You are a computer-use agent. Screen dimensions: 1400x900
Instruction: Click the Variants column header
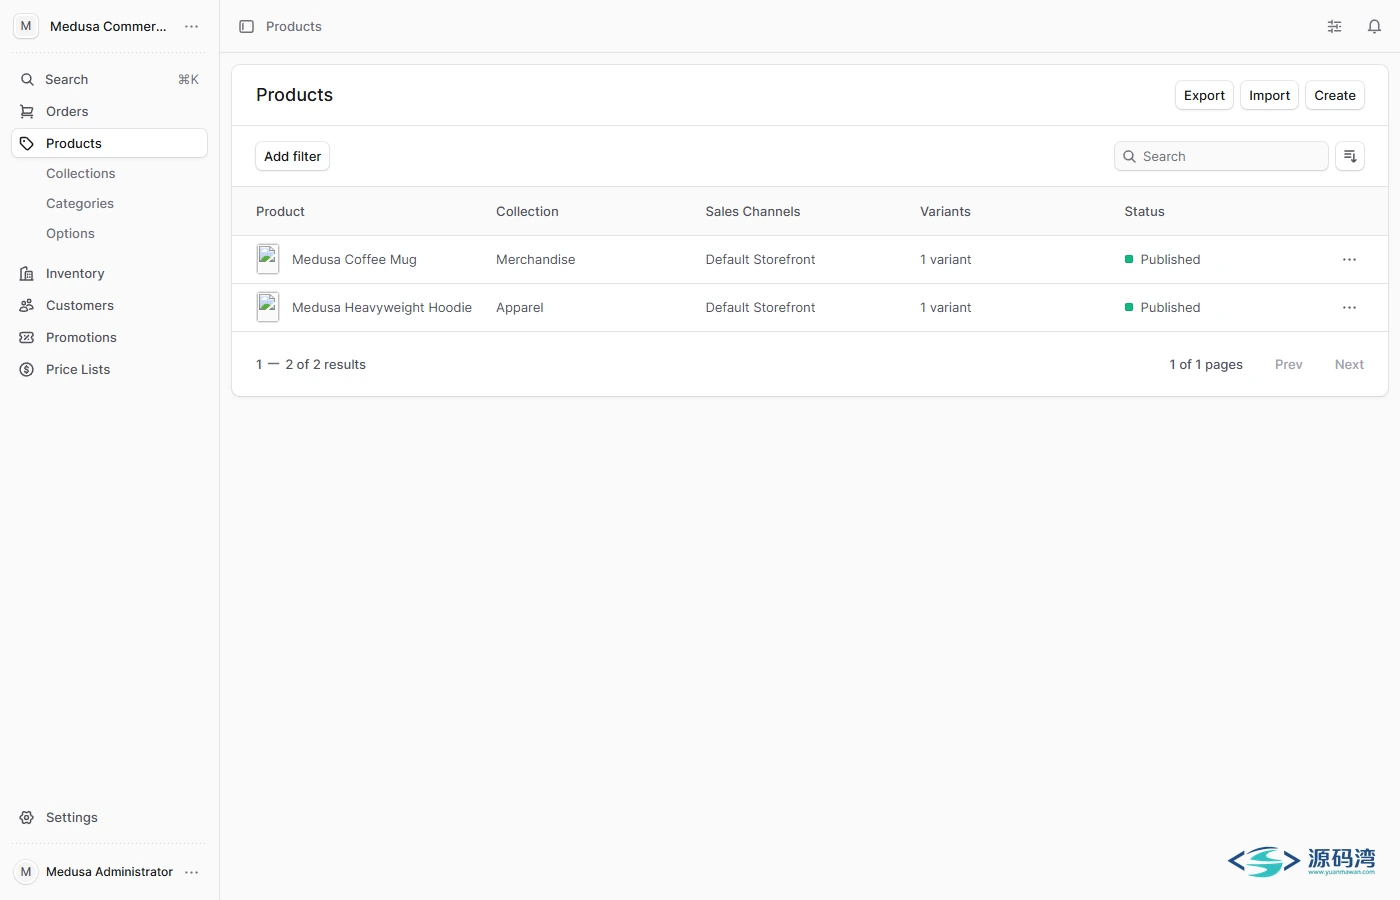pyautogui.click(x=945, y=212)
